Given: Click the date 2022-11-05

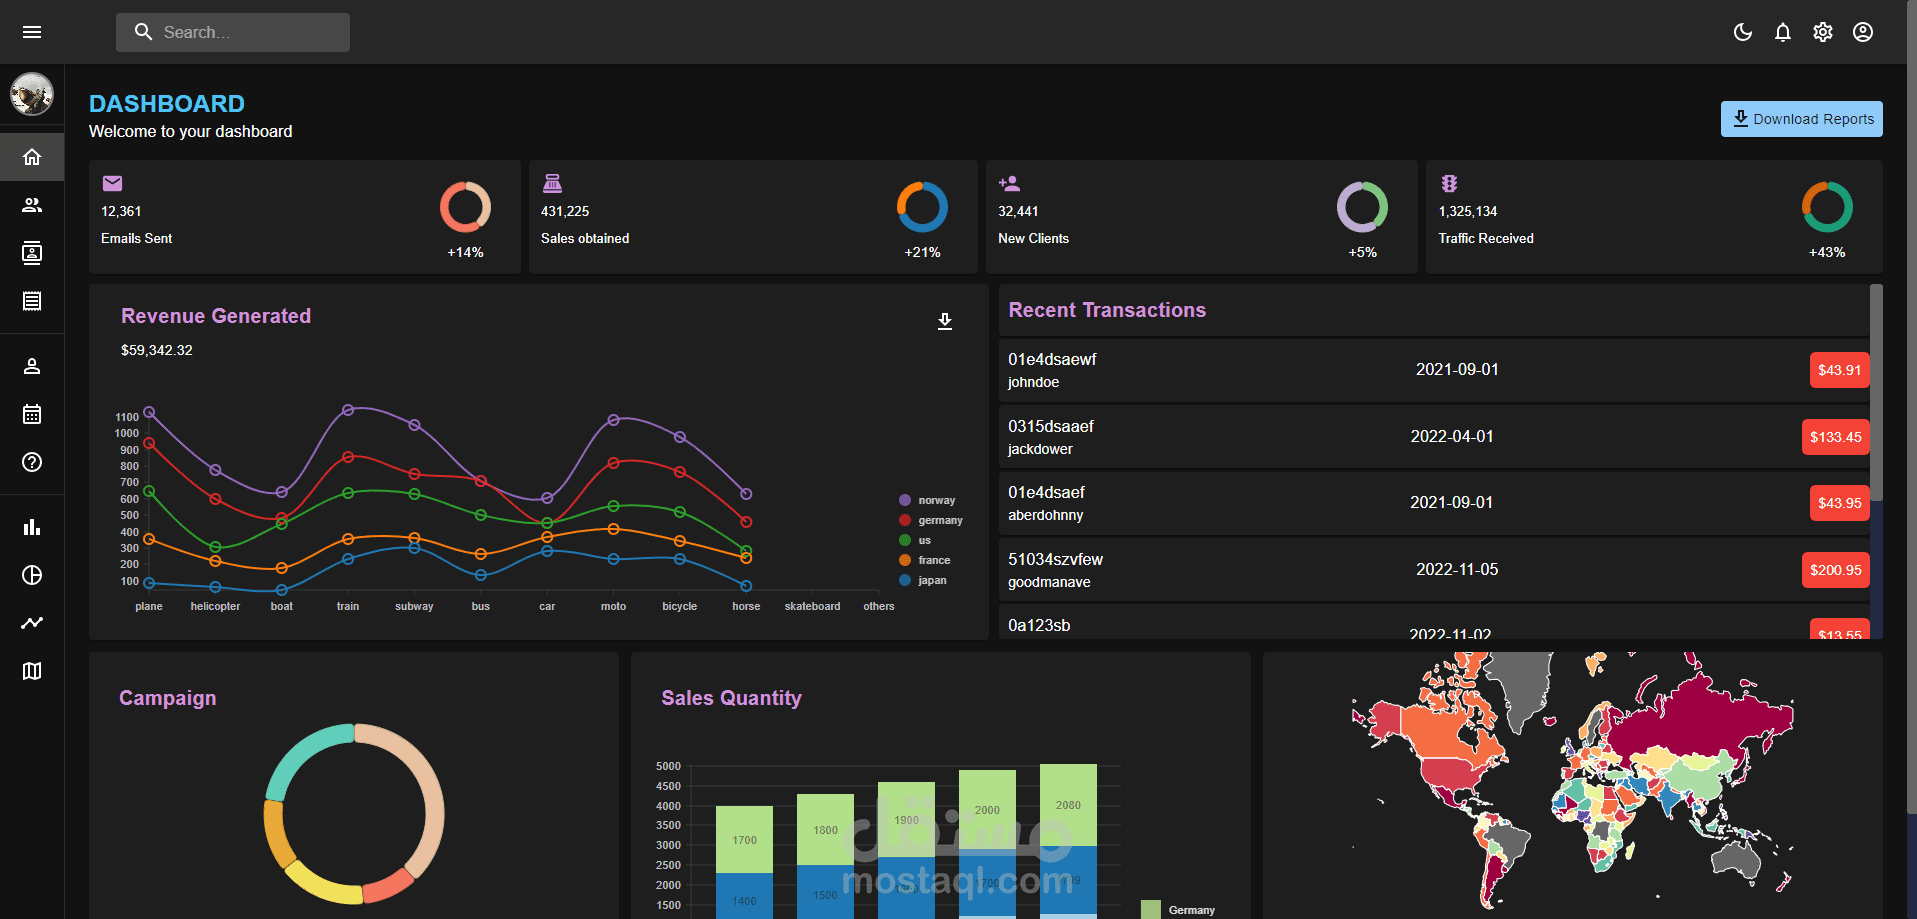Looking at the screenshot, I should coord(1457,569).
